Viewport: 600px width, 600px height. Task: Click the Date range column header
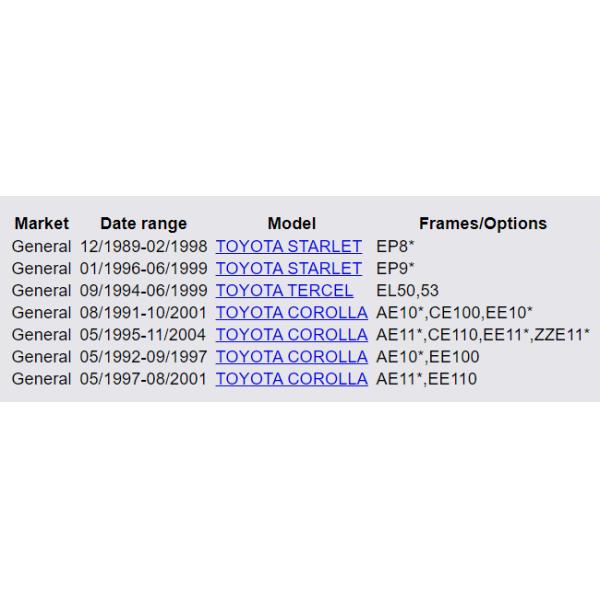pyautogui.click(x=143, y=223)
